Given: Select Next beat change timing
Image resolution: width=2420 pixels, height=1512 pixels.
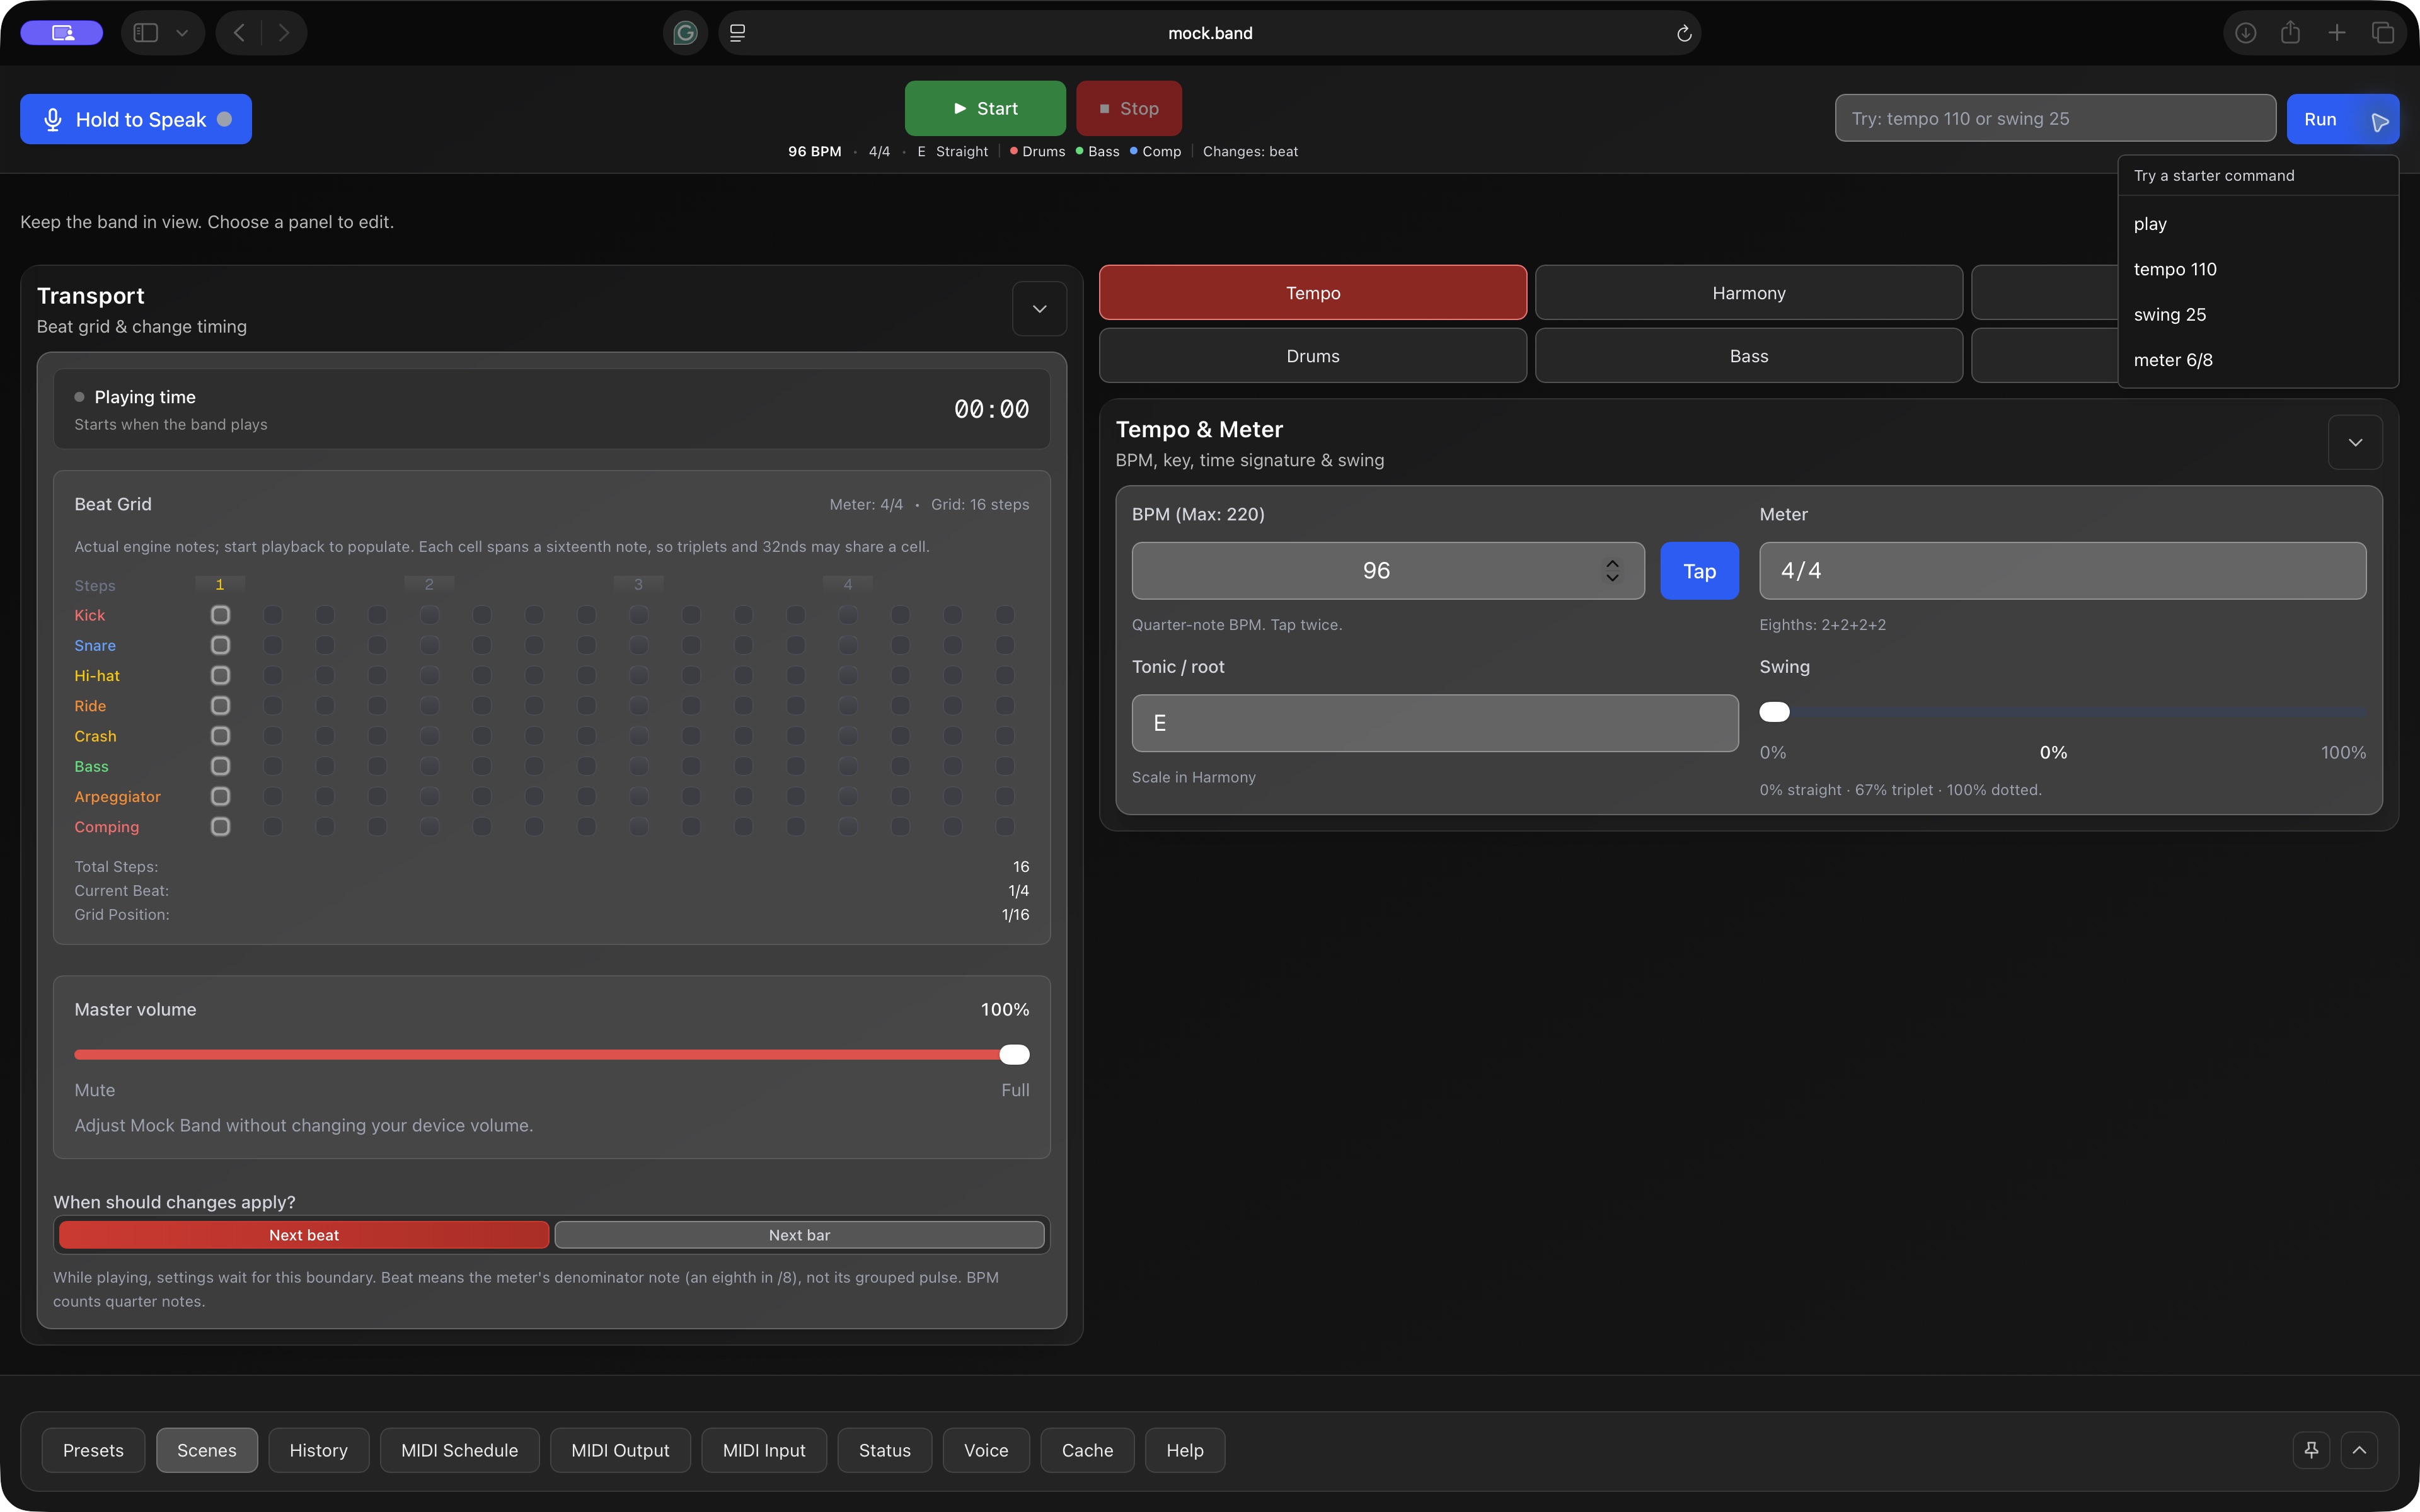Looking at the screenshot, I should coord(304,1235).
